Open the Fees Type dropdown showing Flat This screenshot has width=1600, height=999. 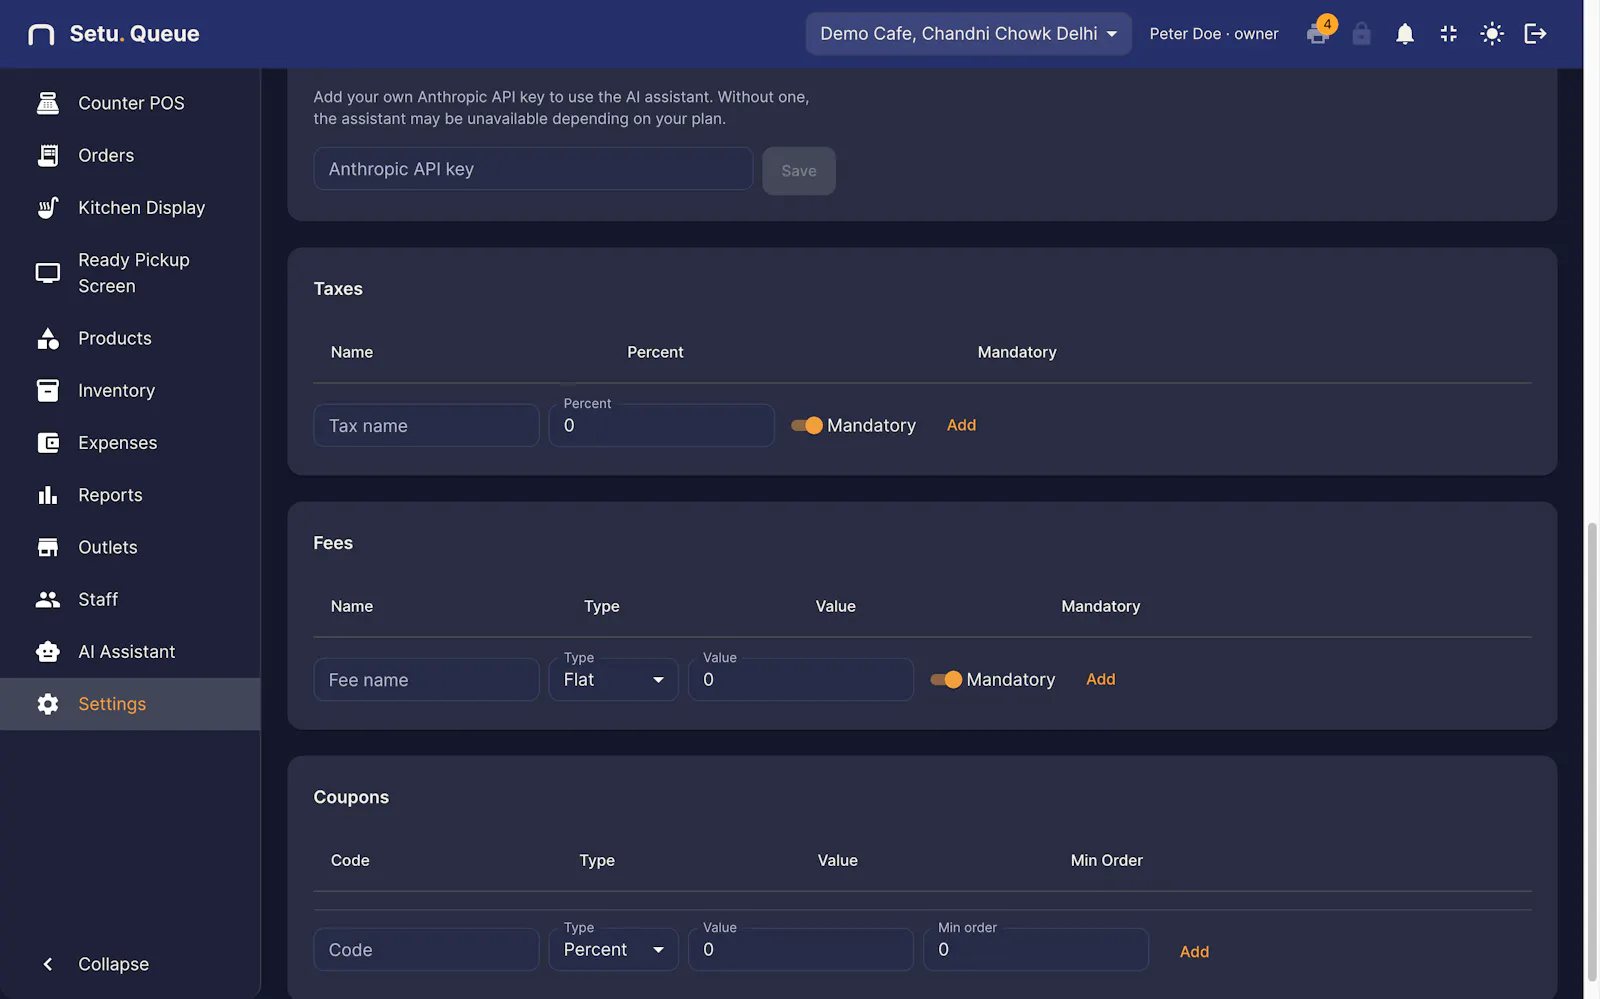point(614,679)
